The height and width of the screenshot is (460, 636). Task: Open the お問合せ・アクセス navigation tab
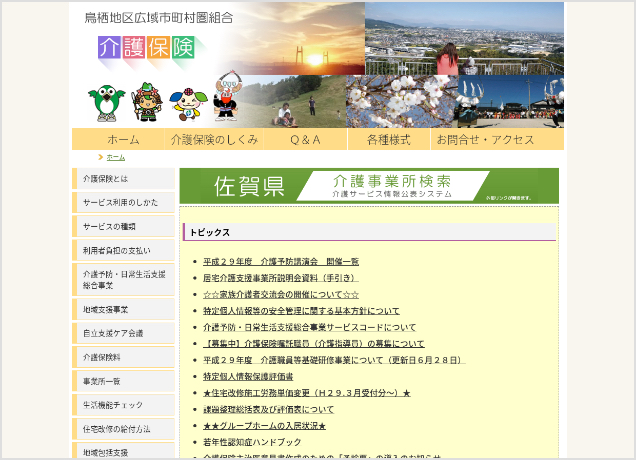click(x=485, y=140)
